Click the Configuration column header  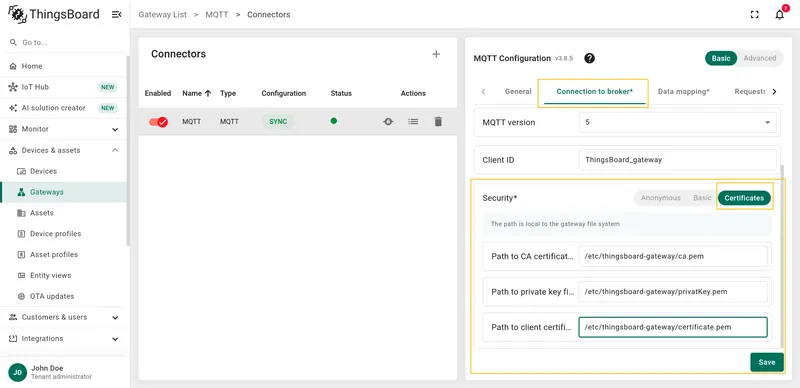click(284, 93)
